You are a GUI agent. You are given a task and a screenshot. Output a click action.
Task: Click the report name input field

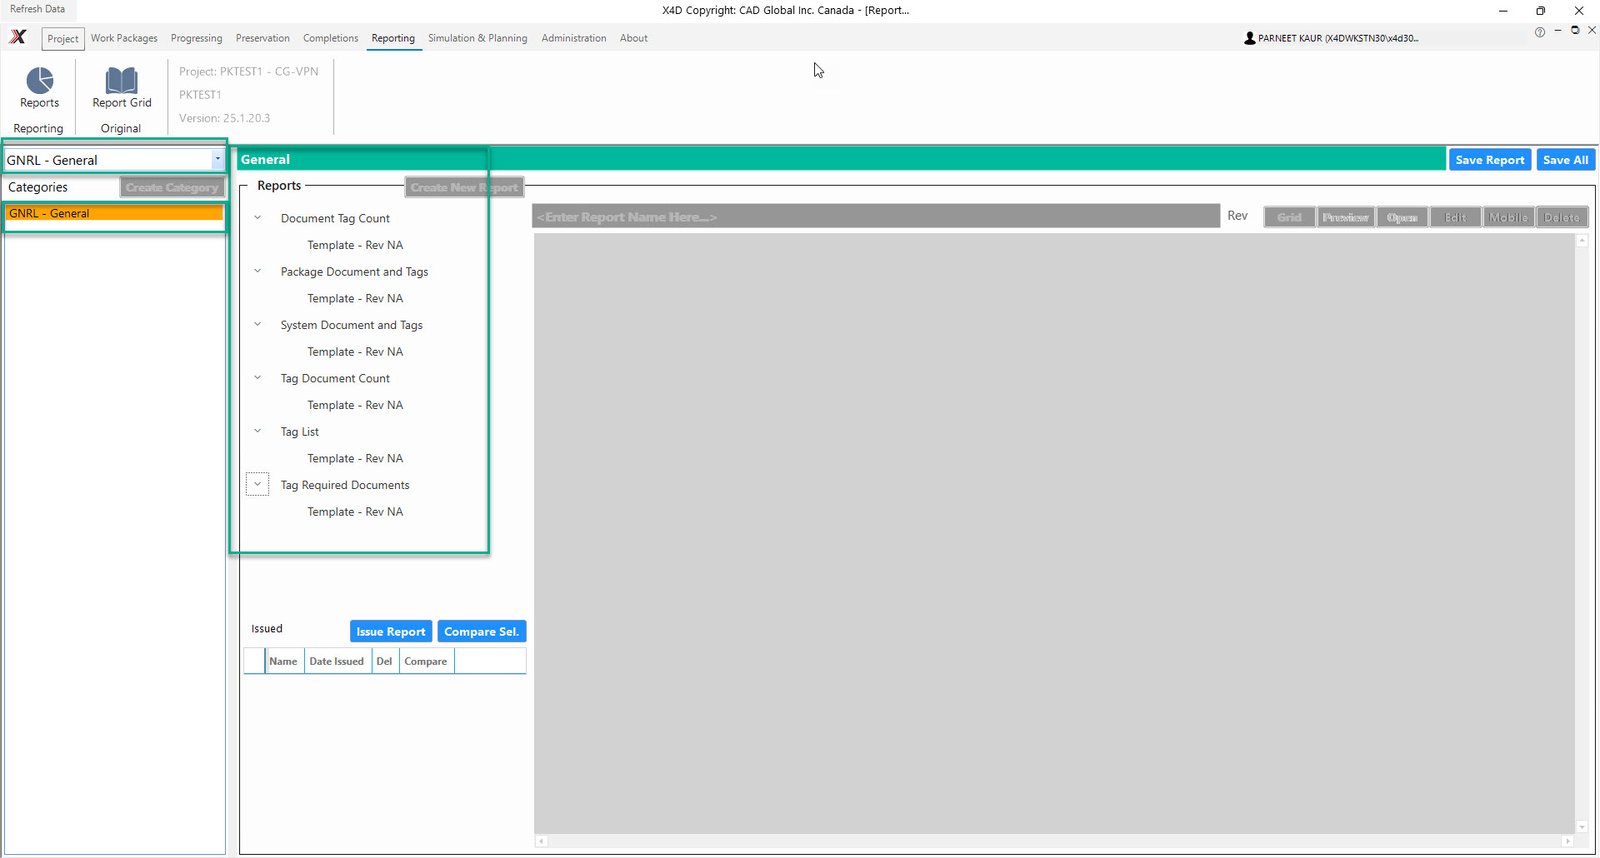pos(875,217)
